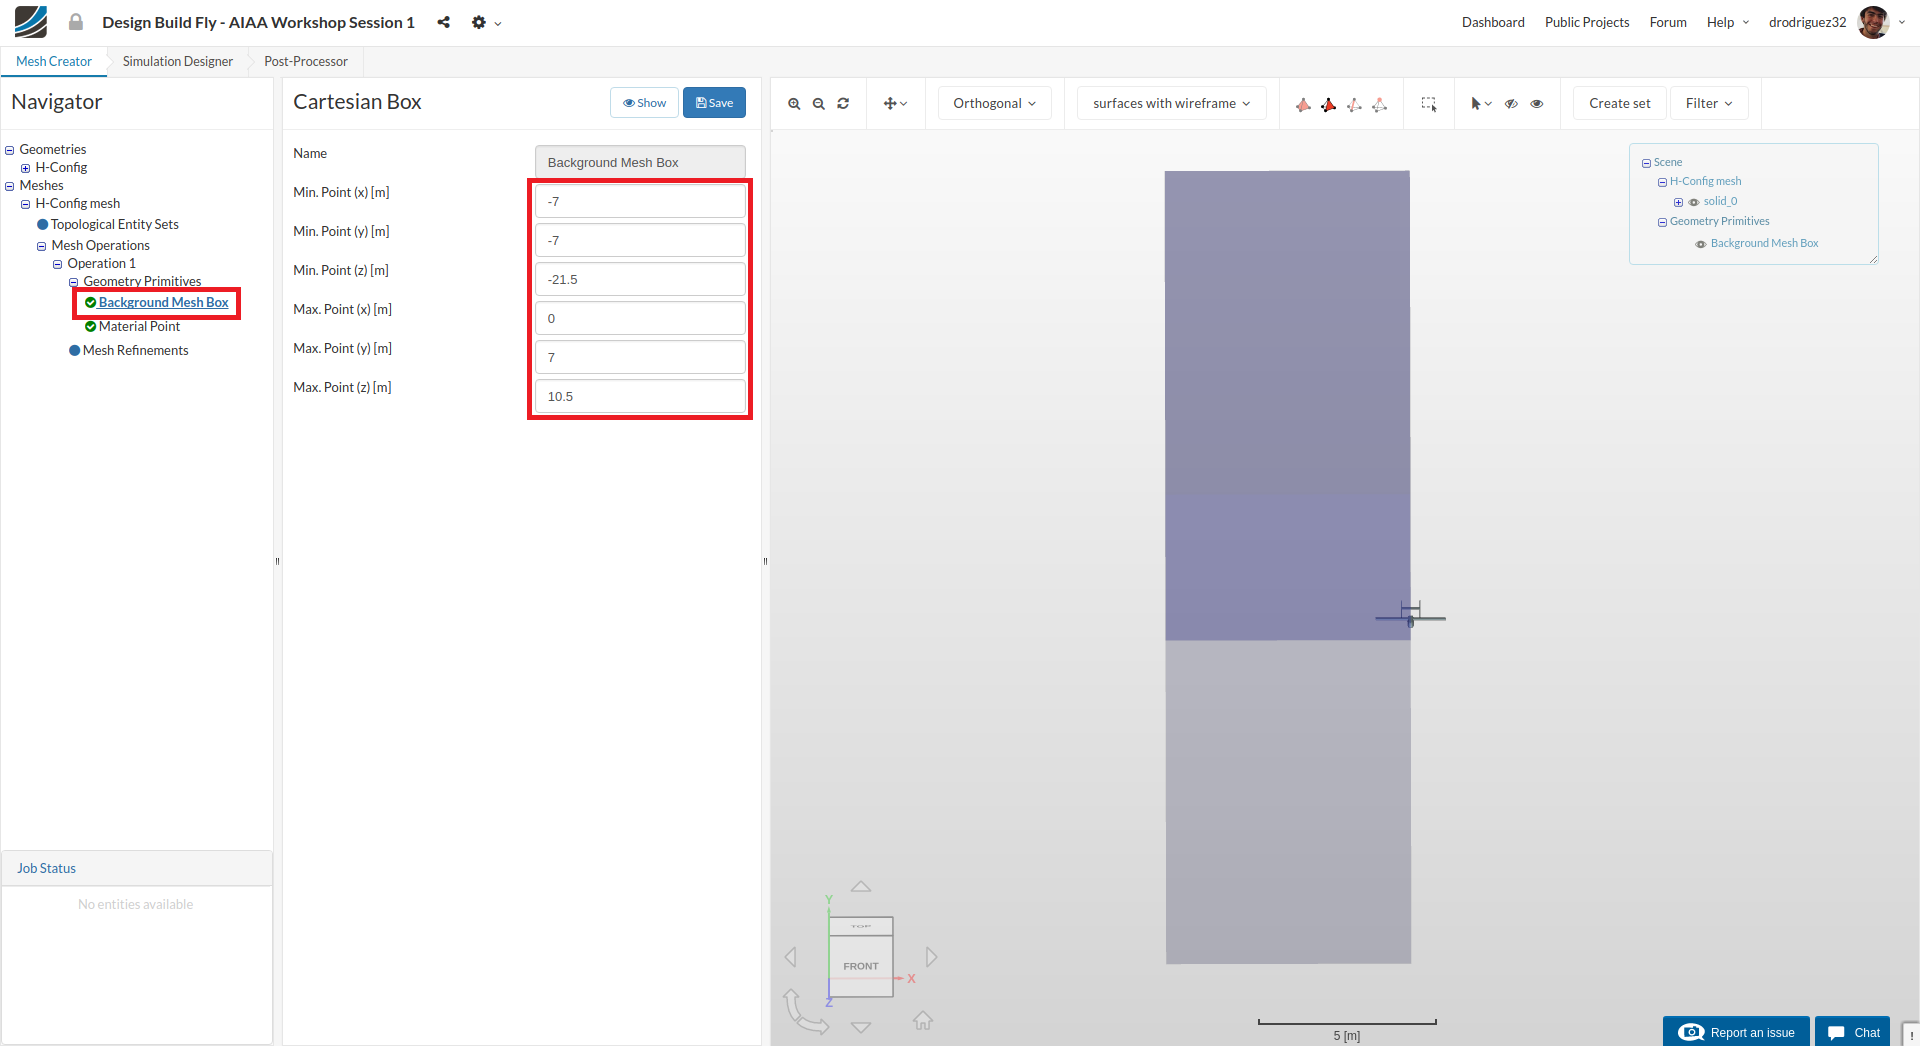Open the Orthogonal projection dropdown
The height and width of the screenshot is (1046, 1920).
[995, 103]
